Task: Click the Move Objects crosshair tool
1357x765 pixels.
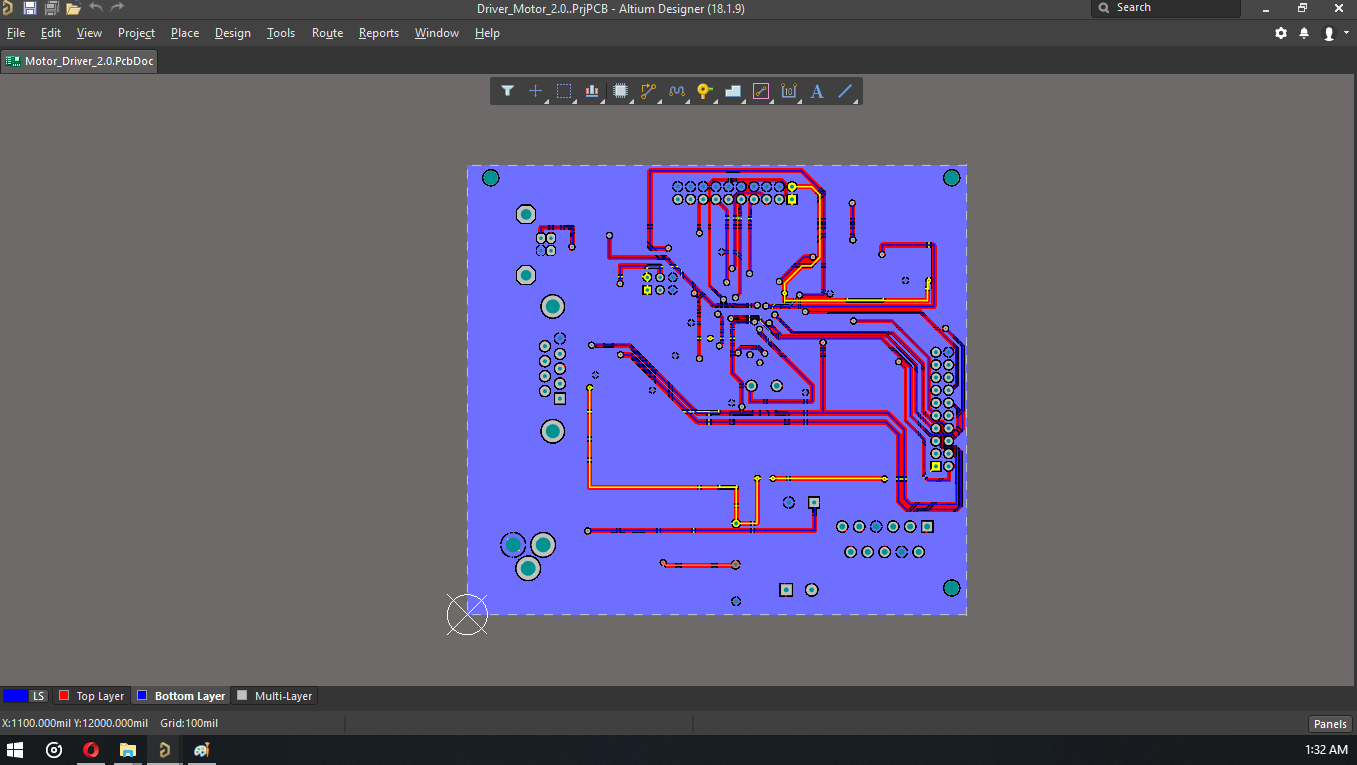Action: 536,91
